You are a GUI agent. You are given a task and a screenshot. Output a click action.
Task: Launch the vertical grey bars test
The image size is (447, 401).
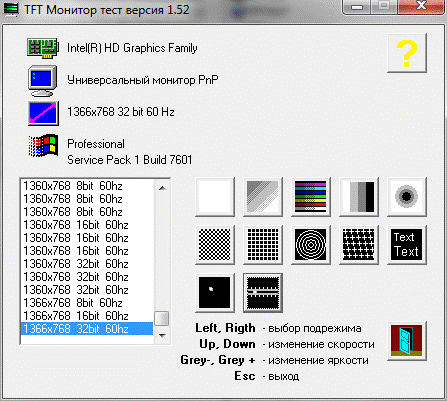(359, 197)
